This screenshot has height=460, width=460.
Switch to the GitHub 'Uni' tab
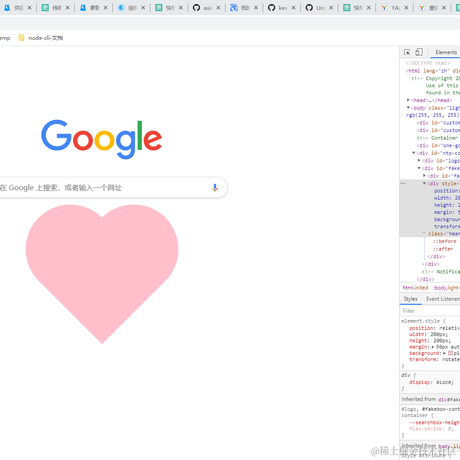pos(315,8)
